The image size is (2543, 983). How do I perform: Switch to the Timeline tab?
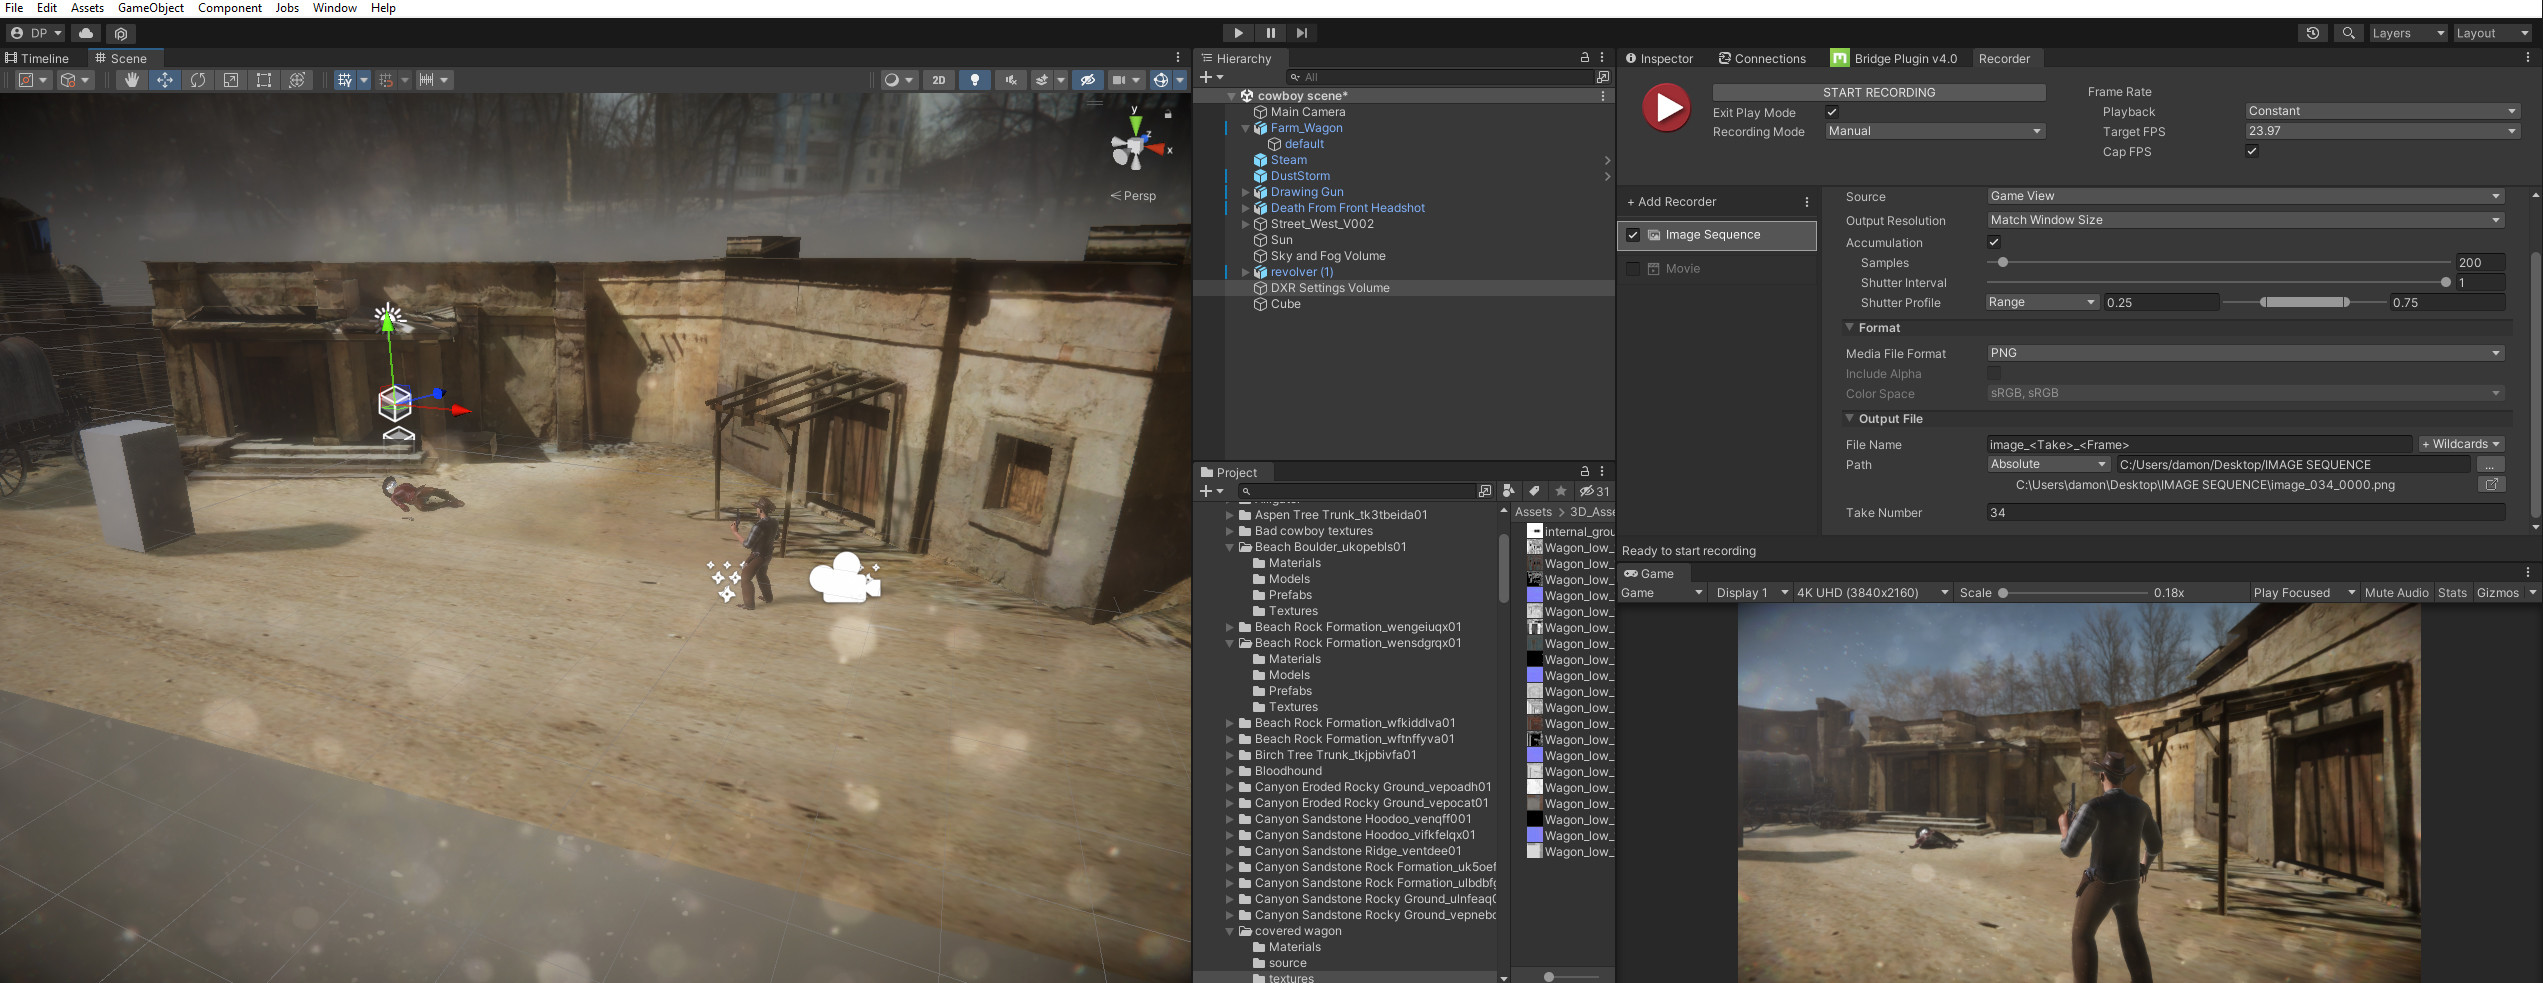(40, 57)
